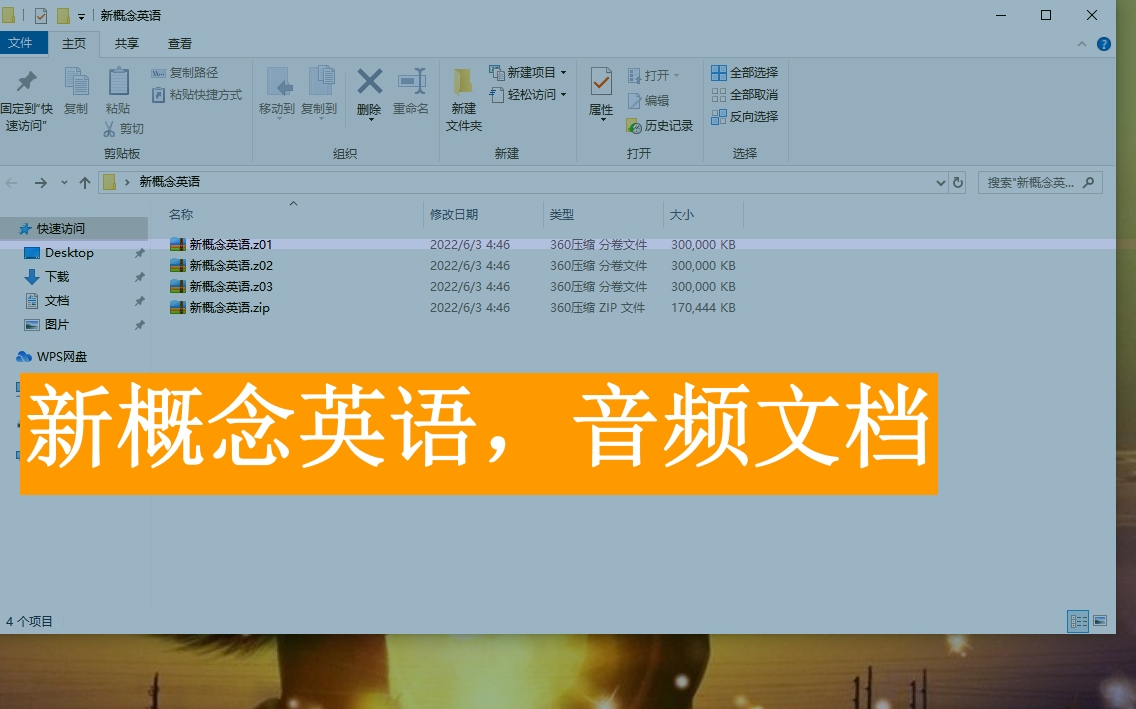Screen dimensions: 1136x709
Task: Switch to details view layout icon
Action: [x=1078, y=621]
